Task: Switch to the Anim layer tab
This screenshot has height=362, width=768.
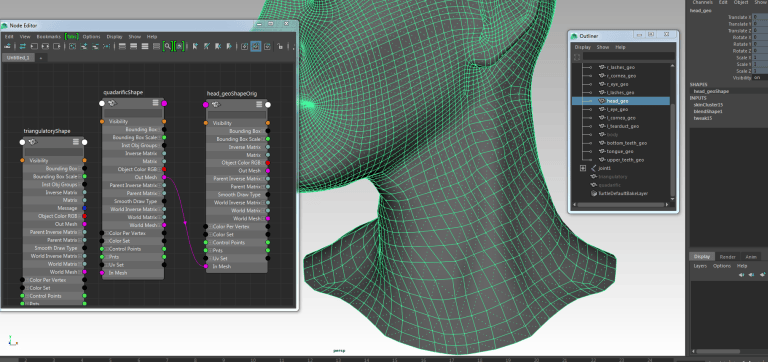Action: [751, 257]
